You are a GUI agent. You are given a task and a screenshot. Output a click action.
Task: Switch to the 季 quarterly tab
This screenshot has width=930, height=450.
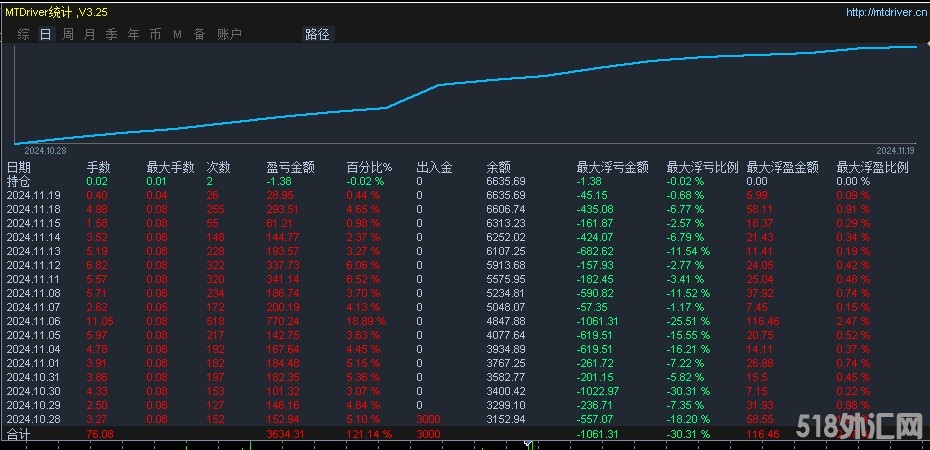(x=111, y=34)
